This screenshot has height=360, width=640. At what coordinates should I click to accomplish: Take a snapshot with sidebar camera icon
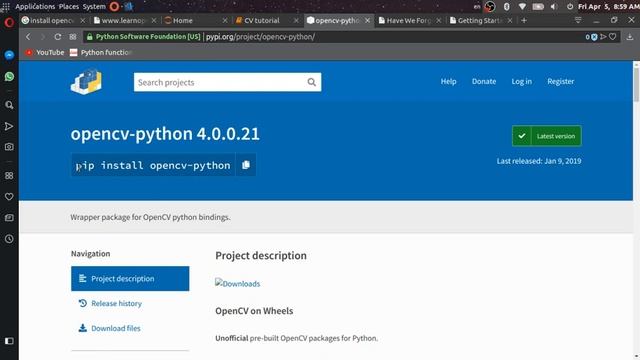pos(9,147)
